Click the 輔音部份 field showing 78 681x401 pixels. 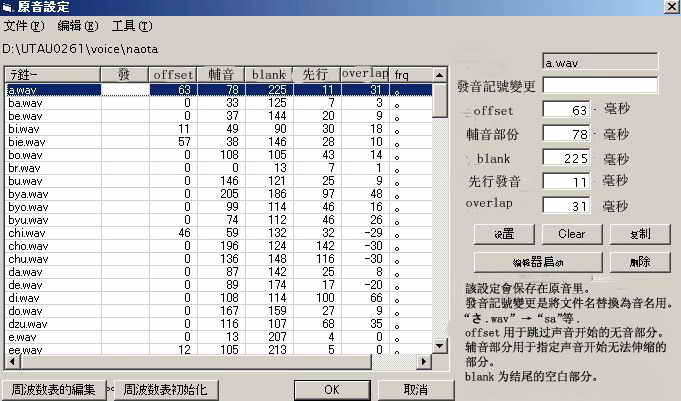(566, 134)
